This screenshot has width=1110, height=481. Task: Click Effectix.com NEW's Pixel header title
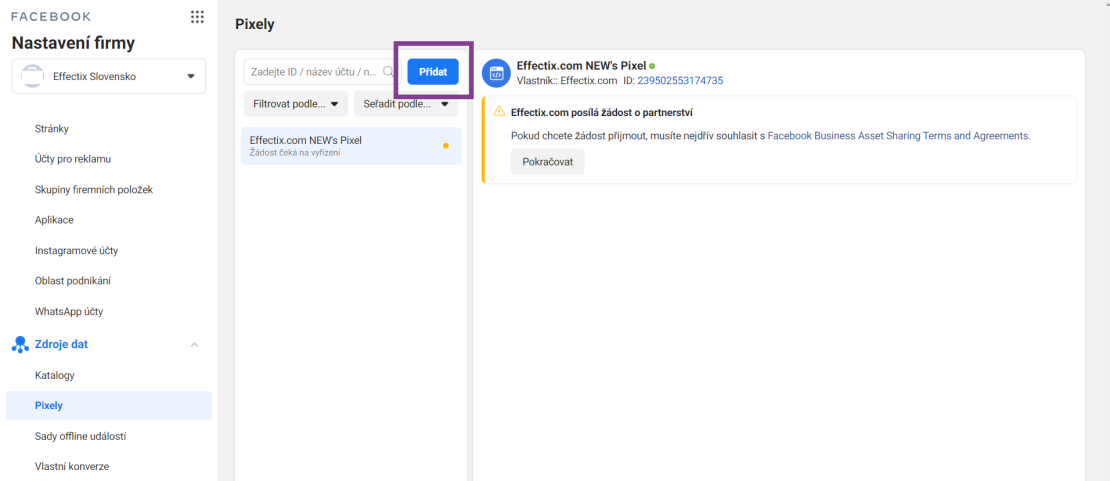(x=581, y=66)
